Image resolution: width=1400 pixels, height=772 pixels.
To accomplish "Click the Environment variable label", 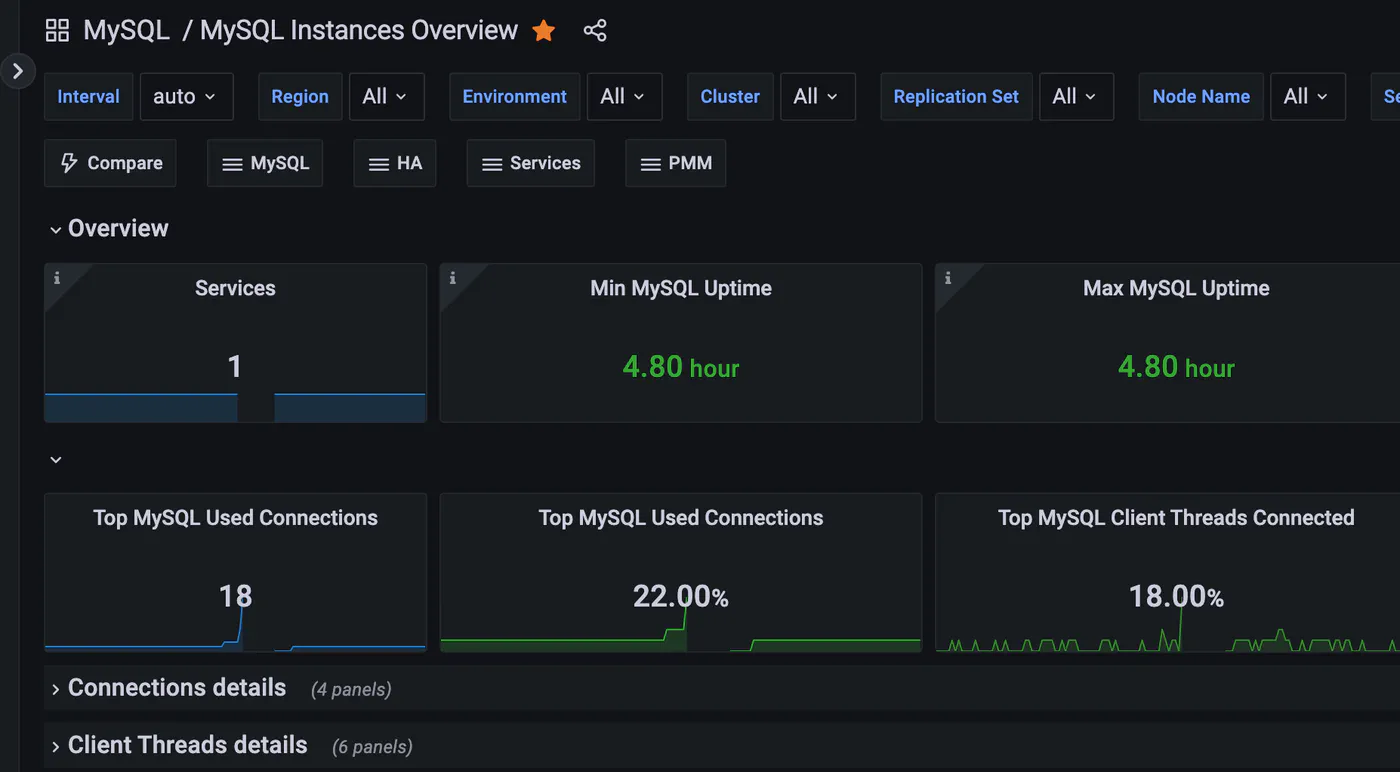I will pyautogui.click(x=515, y=97).
